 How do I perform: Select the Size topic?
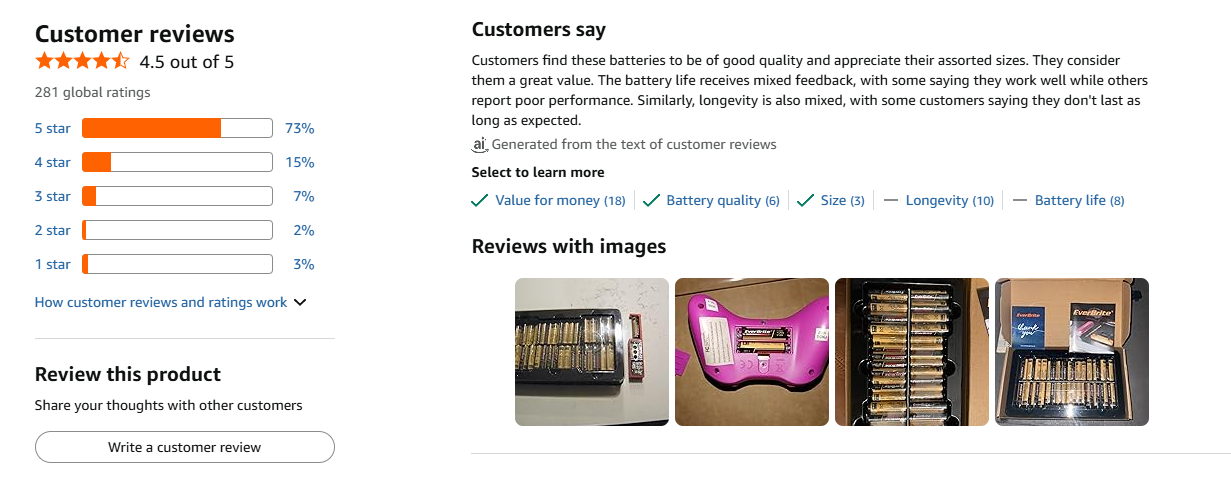click(x=841, y=200)
